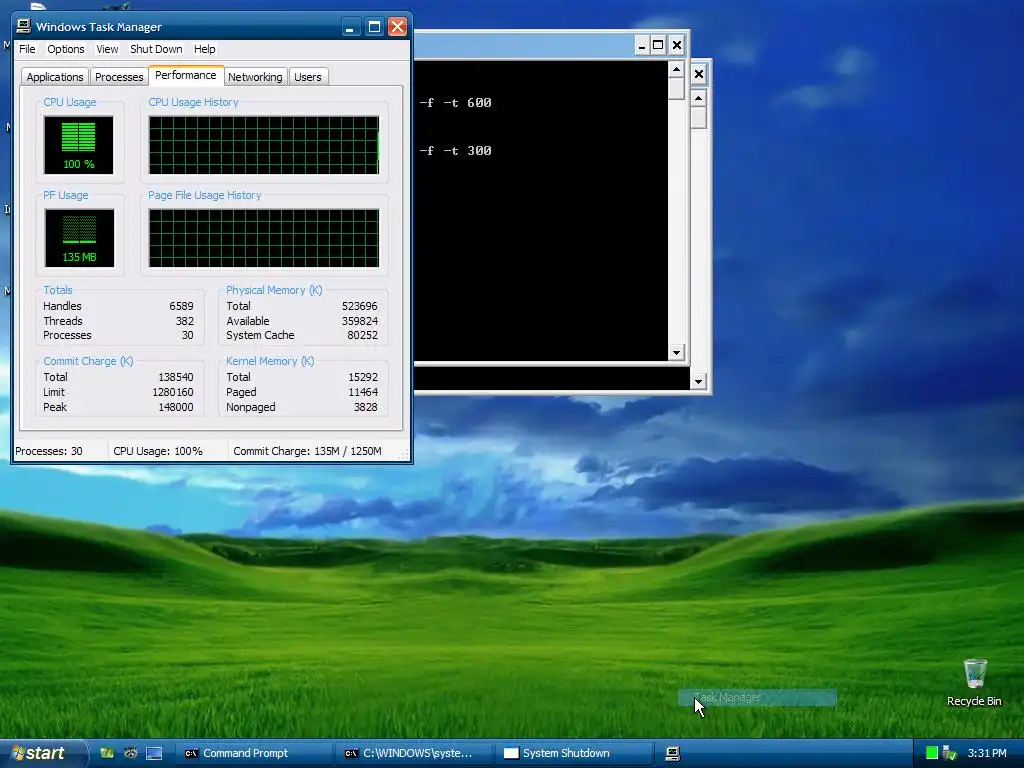The width and height of the screenshot is (1024, 768).
Task: Click the CPU Usage History graph
Action: point(264,145)
